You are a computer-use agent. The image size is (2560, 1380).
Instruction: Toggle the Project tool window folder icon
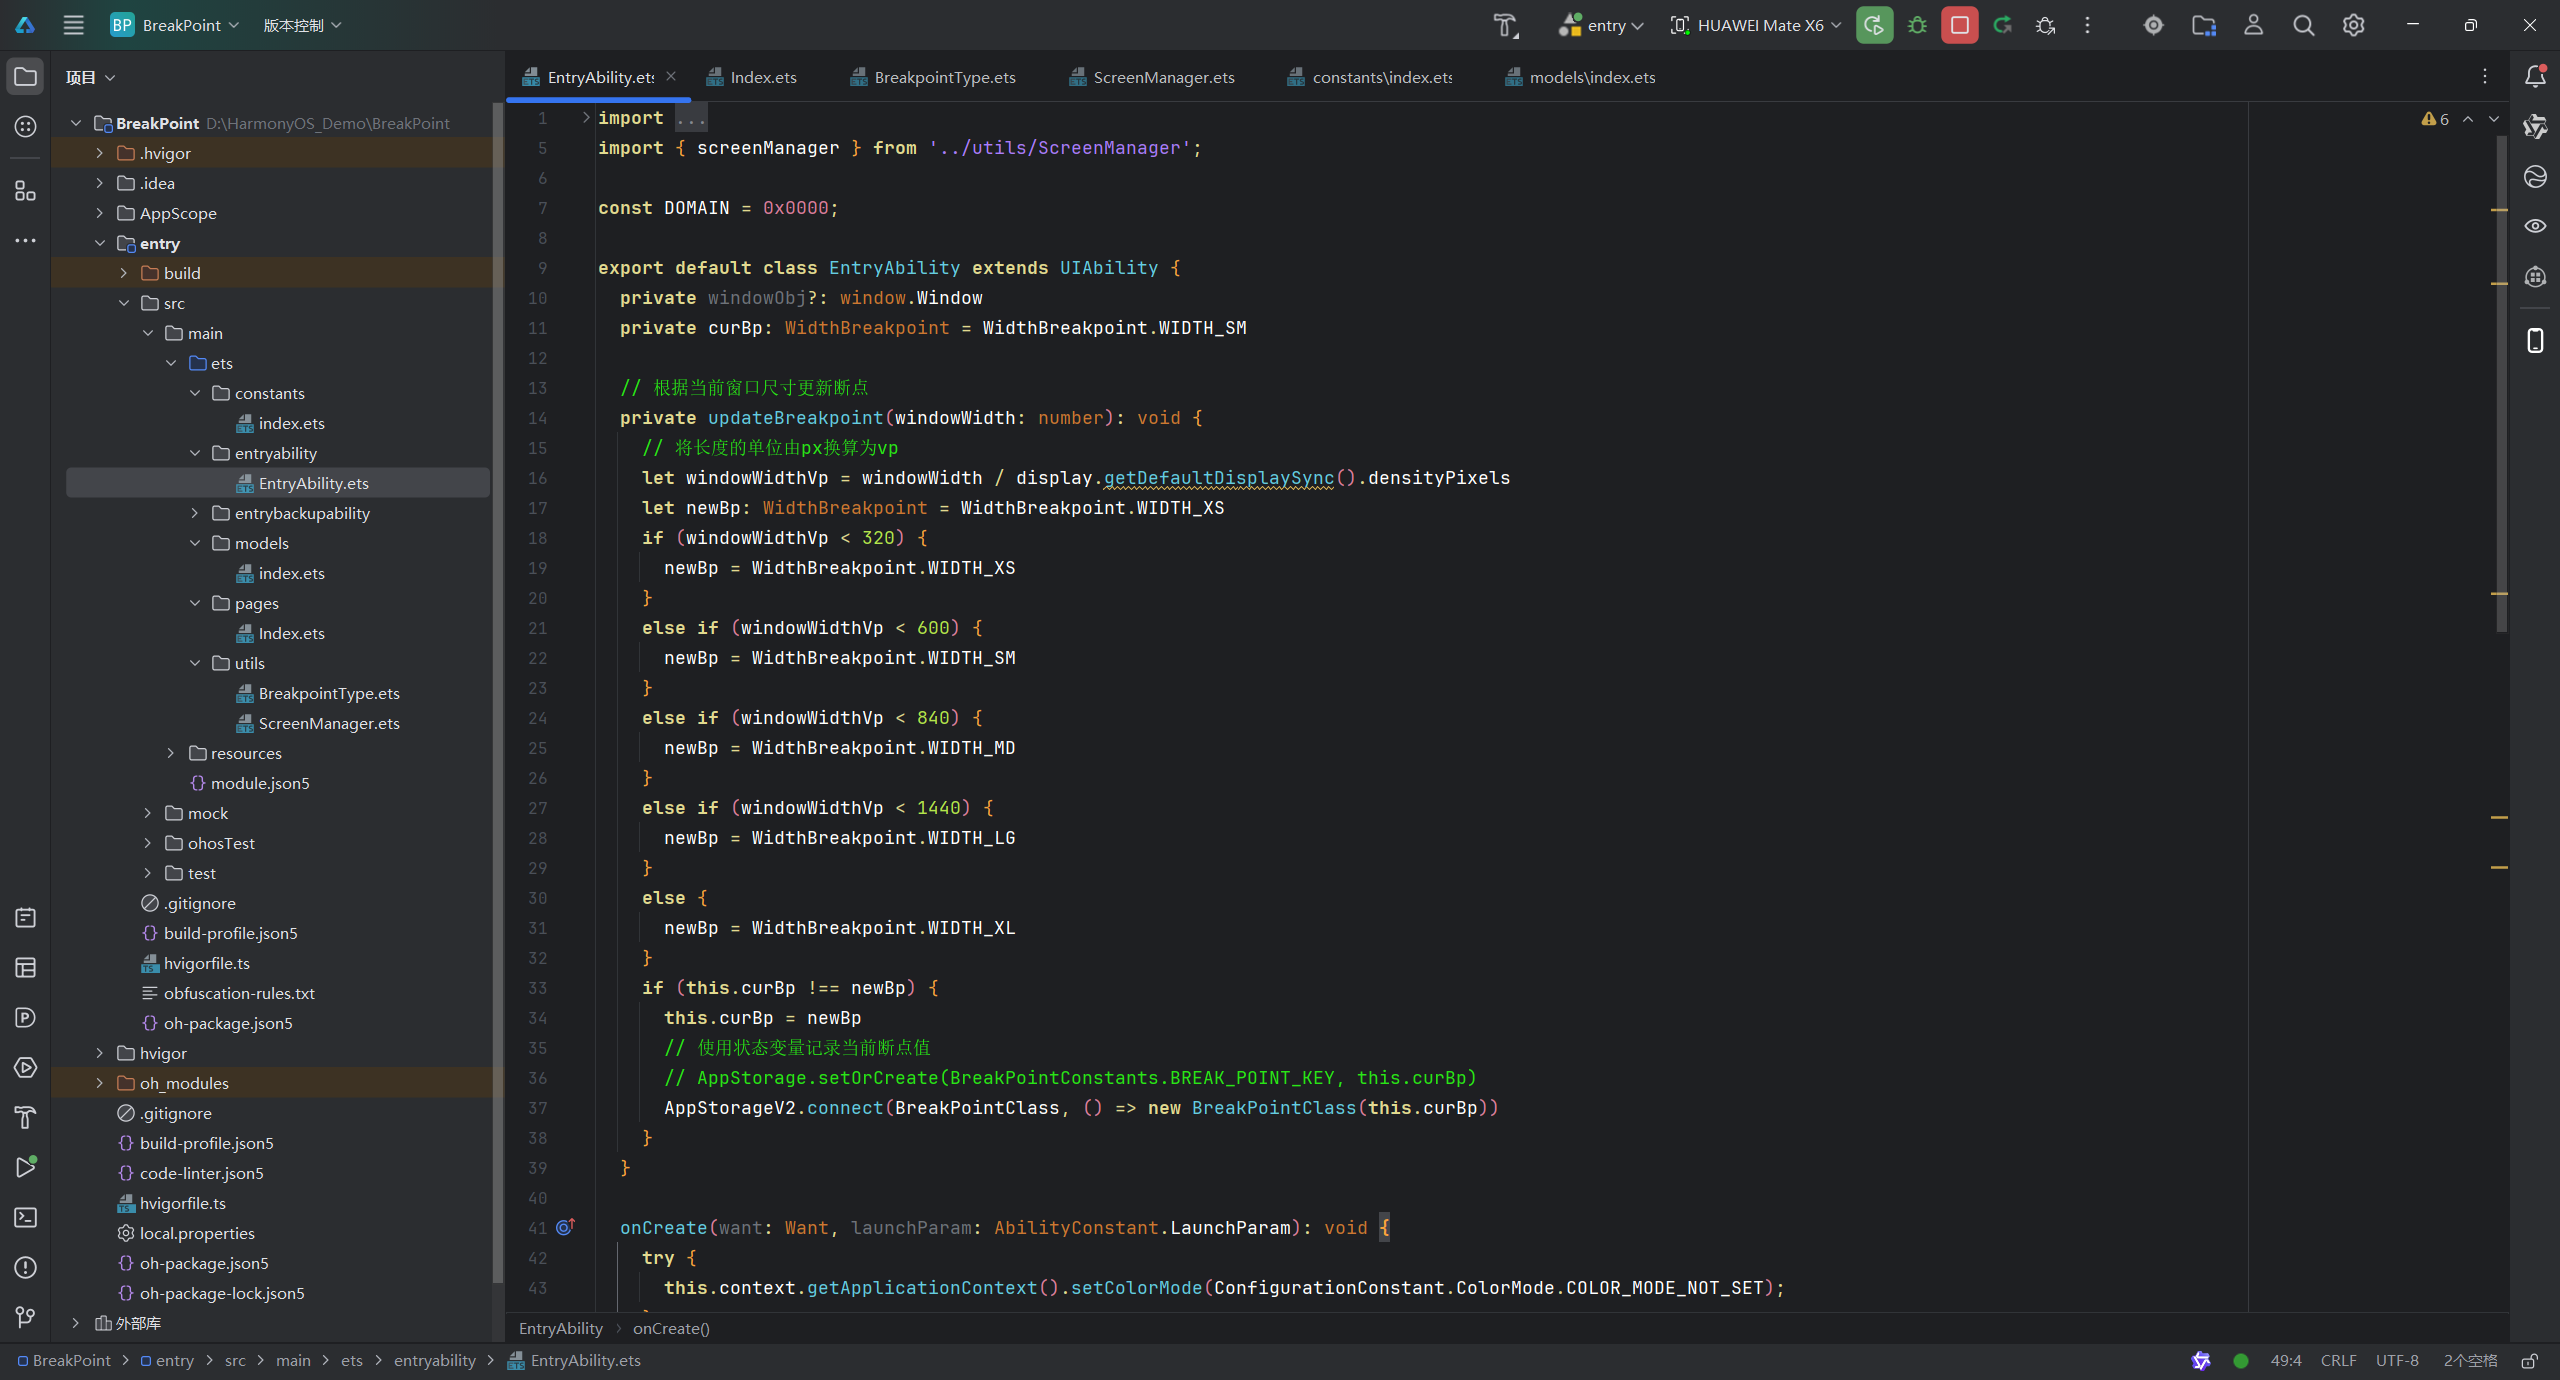click(x=26, y=77)
